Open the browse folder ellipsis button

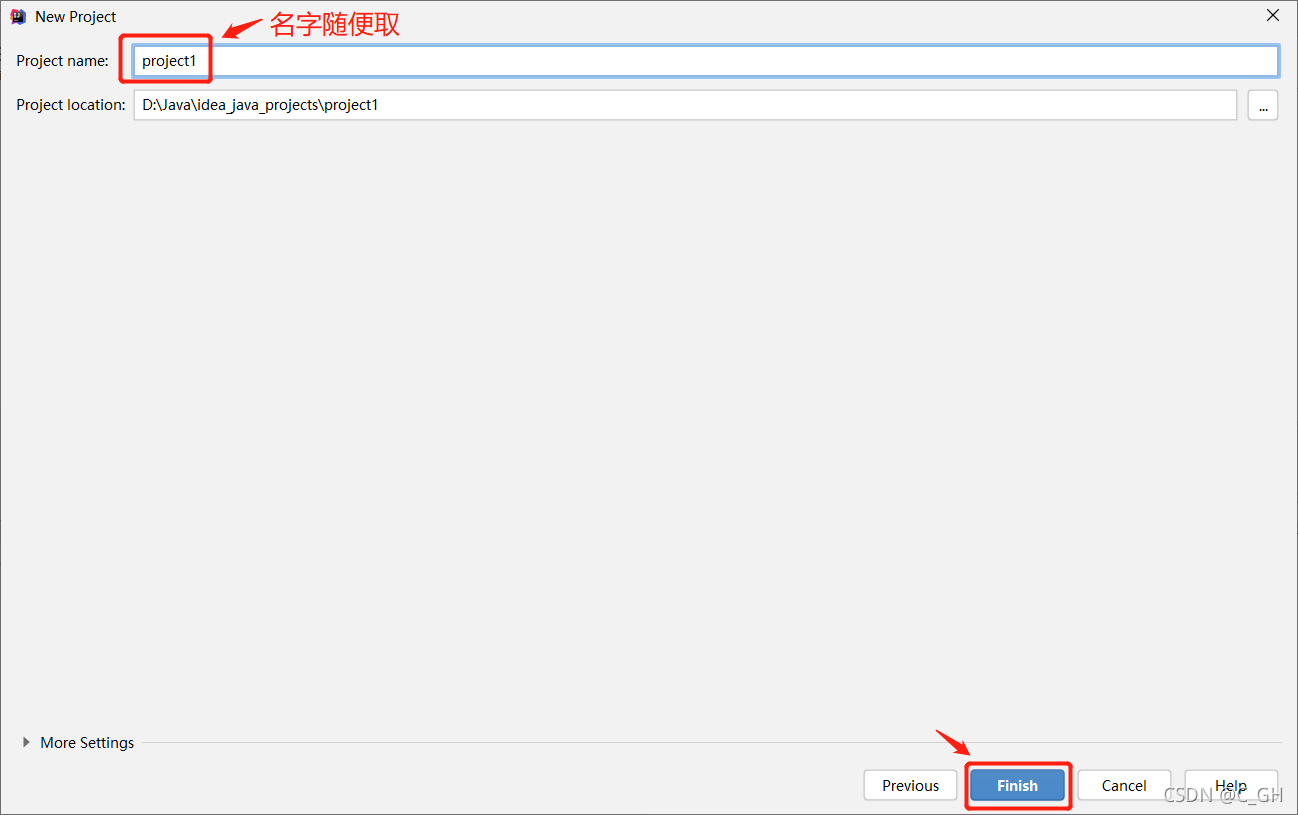[x=1263, y=105]
